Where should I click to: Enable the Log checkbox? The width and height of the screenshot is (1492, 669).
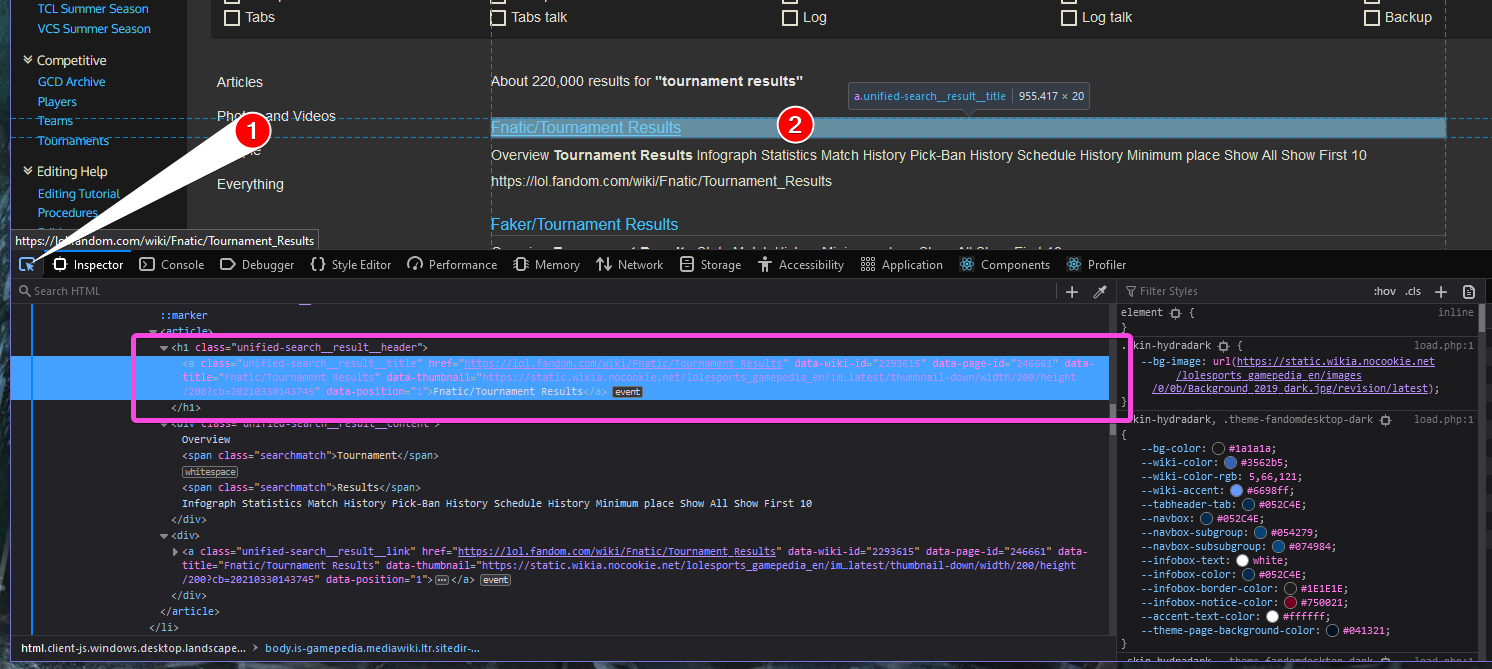point(790,17)
